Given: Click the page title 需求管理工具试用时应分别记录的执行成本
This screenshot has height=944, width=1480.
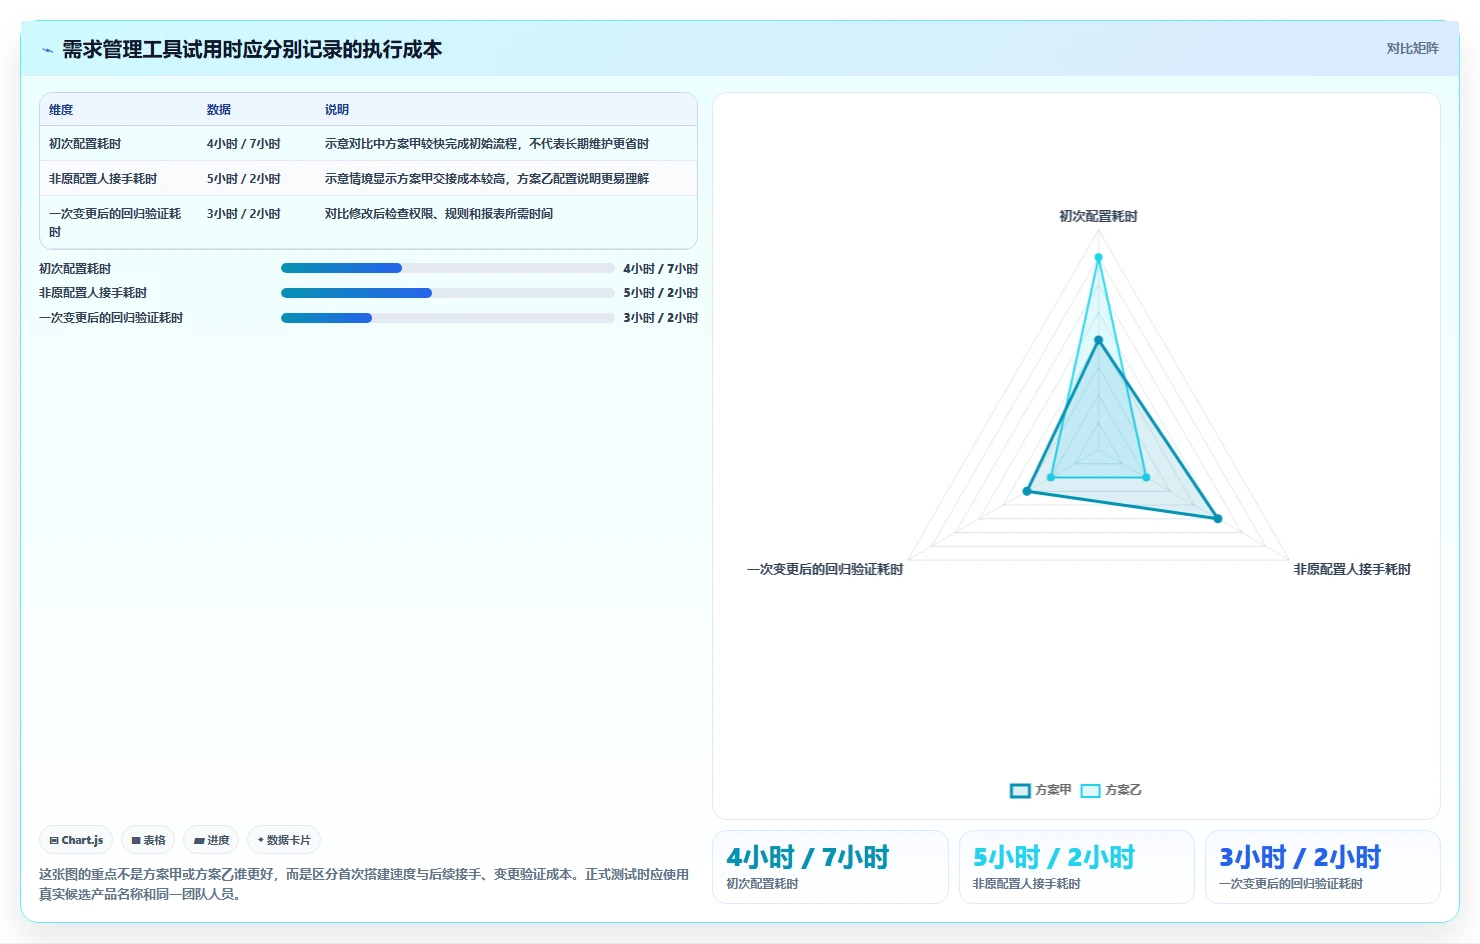Looking at the screenshot, I should pyautogui.click(x=252, y=50).
